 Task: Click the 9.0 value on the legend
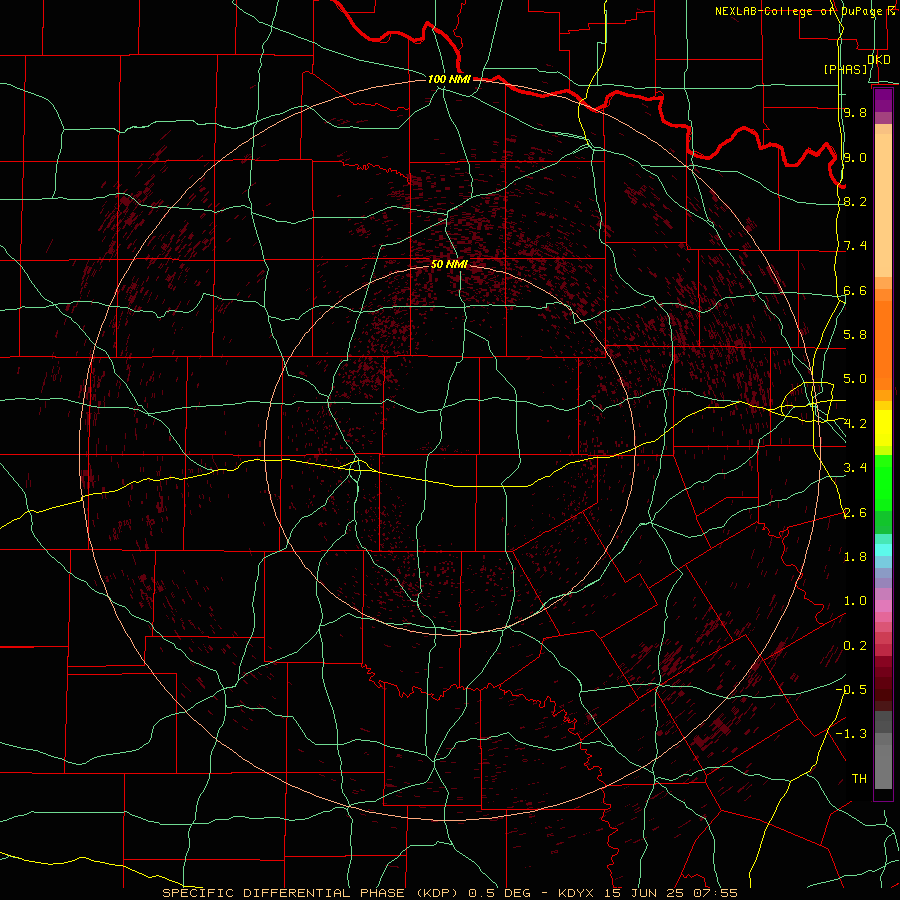855,157
